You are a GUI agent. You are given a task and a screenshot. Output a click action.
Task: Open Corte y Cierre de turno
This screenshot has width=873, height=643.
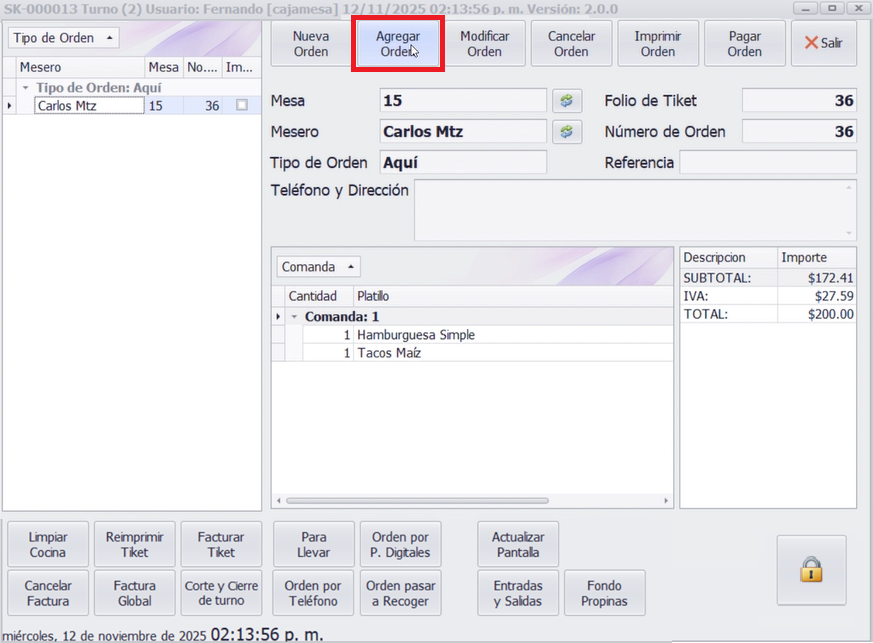coord(221,593)
